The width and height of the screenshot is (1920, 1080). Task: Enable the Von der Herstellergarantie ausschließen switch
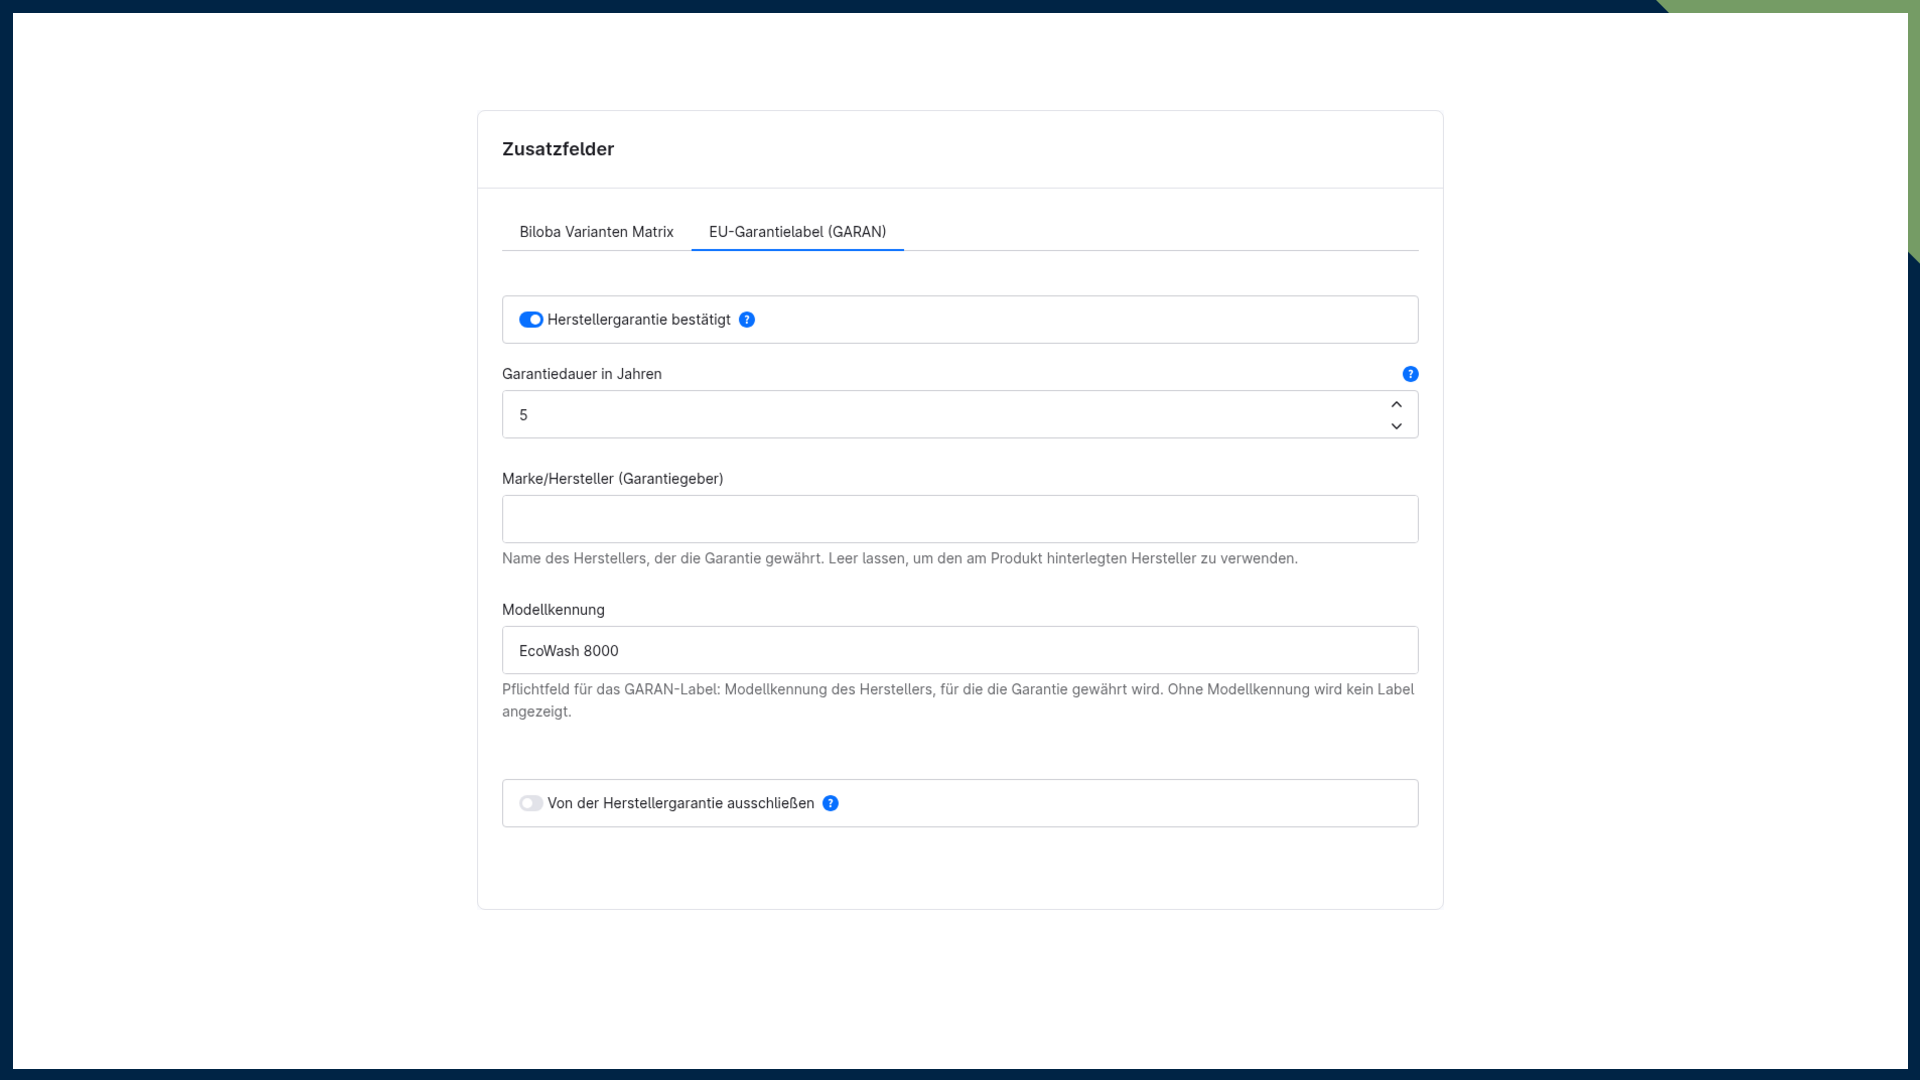tap(531, 803)
